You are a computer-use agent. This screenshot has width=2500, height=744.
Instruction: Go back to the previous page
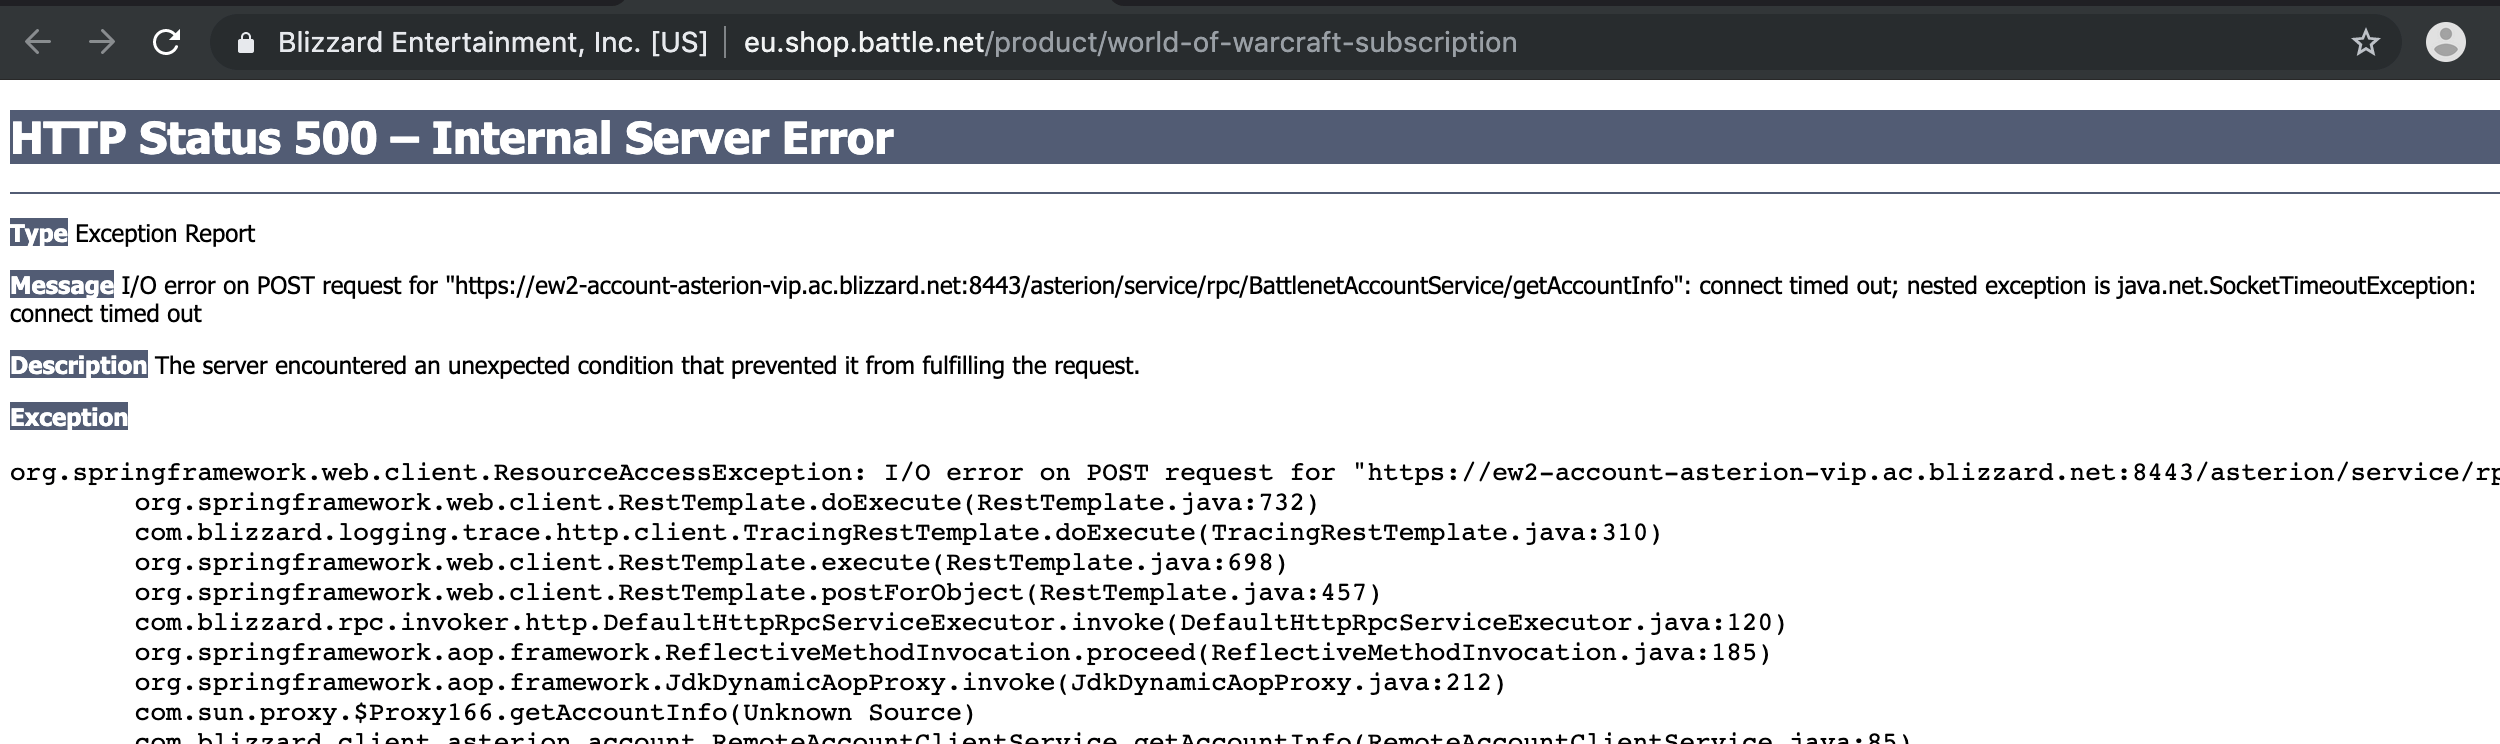pos(38,42)
